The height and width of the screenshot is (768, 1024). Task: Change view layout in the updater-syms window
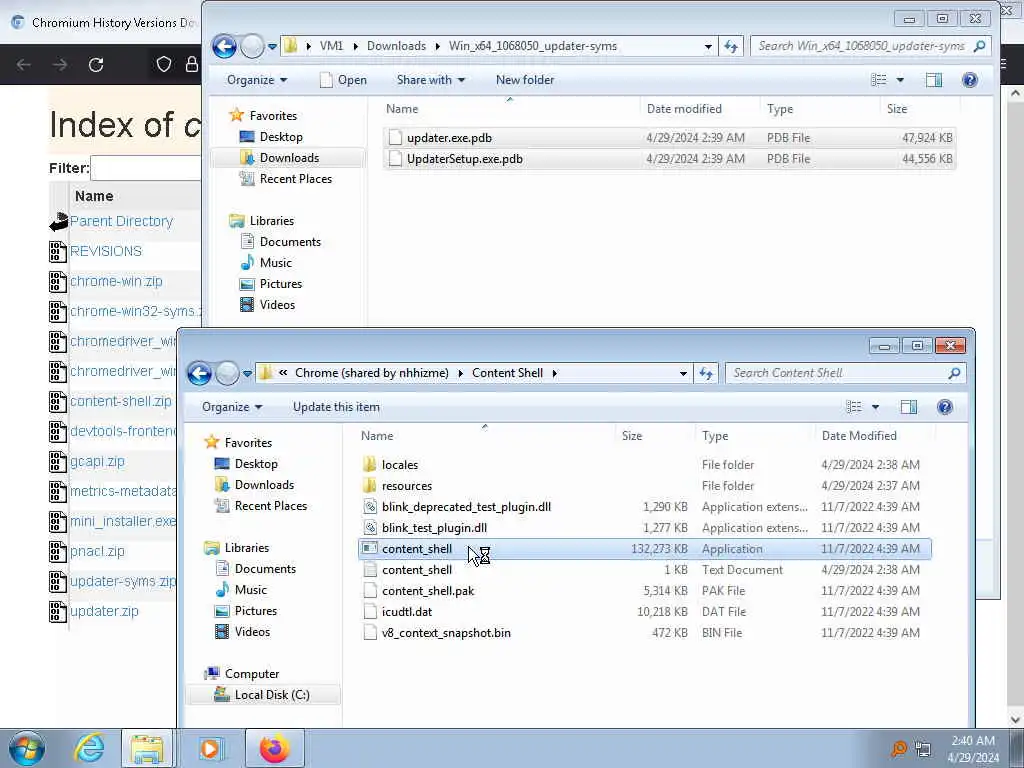(879, 80)
